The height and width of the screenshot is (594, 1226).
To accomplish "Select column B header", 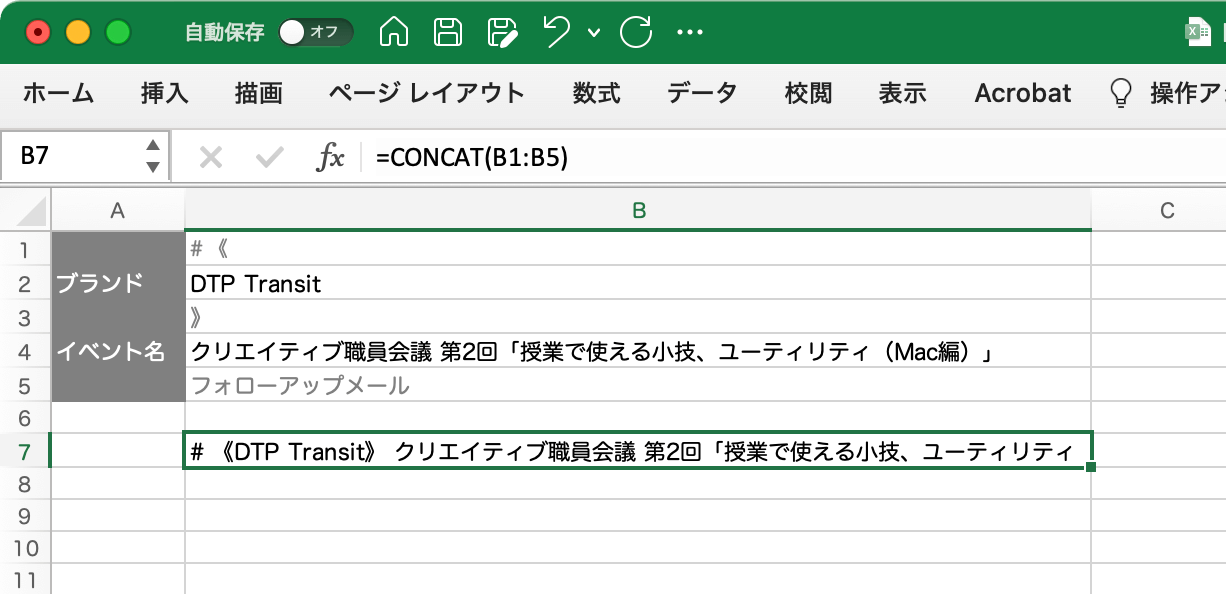I will click(x=638, y=210).
